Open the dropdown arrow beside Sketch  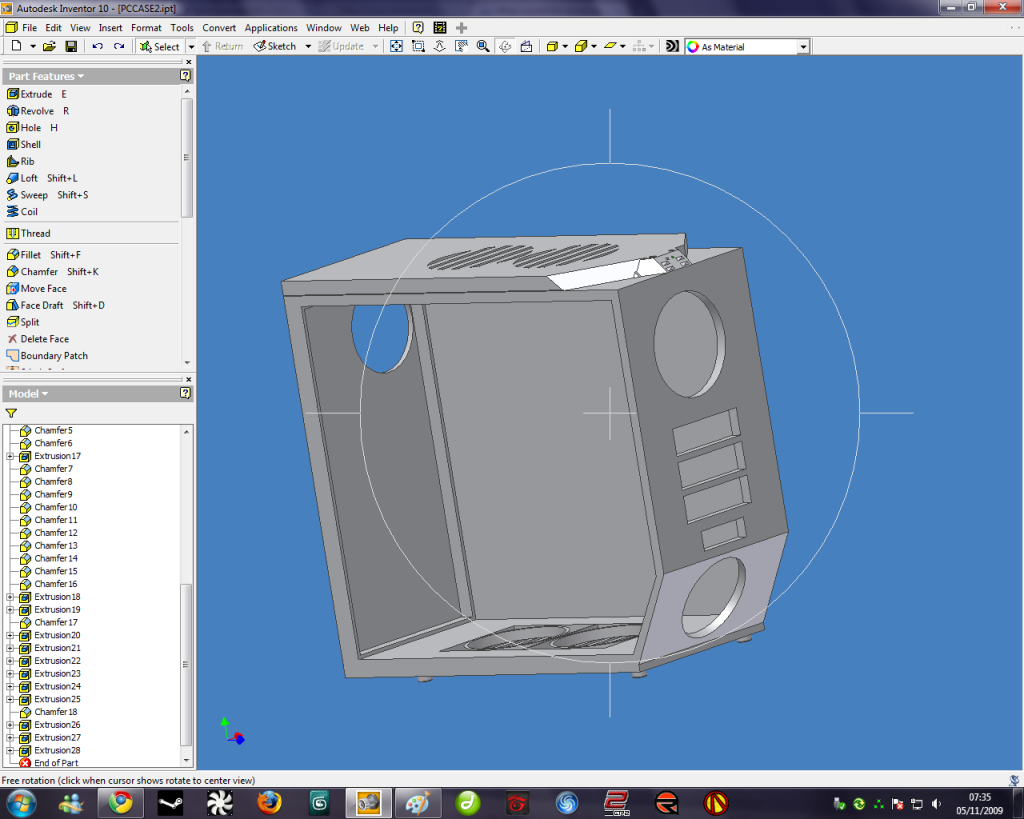point(308,47)
